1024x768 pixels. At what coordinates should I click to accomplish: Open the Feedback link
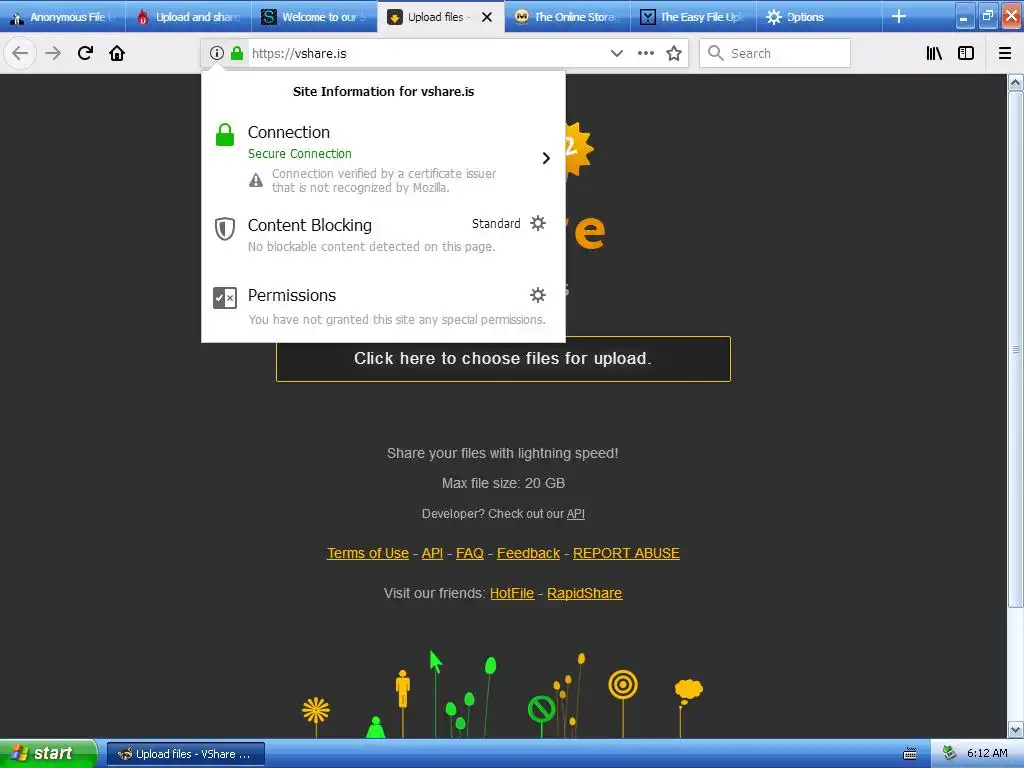528,553
